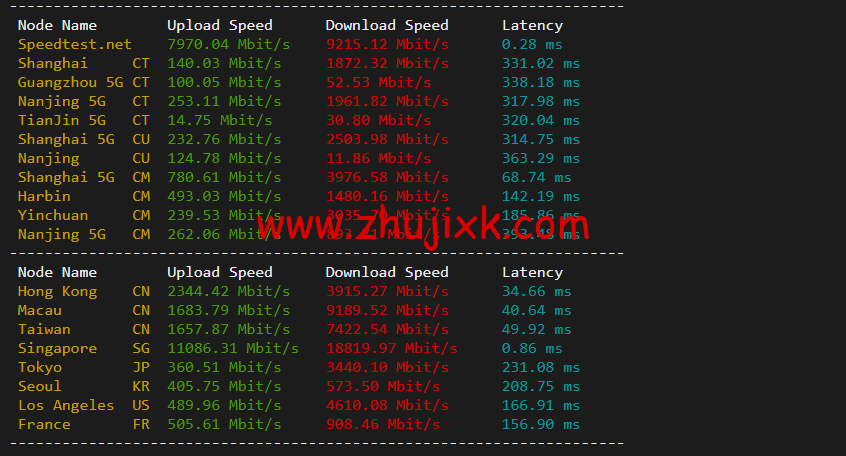Click TianJin 5G latency 320.04 ms
The height and width of the screenshot is (456, 846).
(541, 120)
